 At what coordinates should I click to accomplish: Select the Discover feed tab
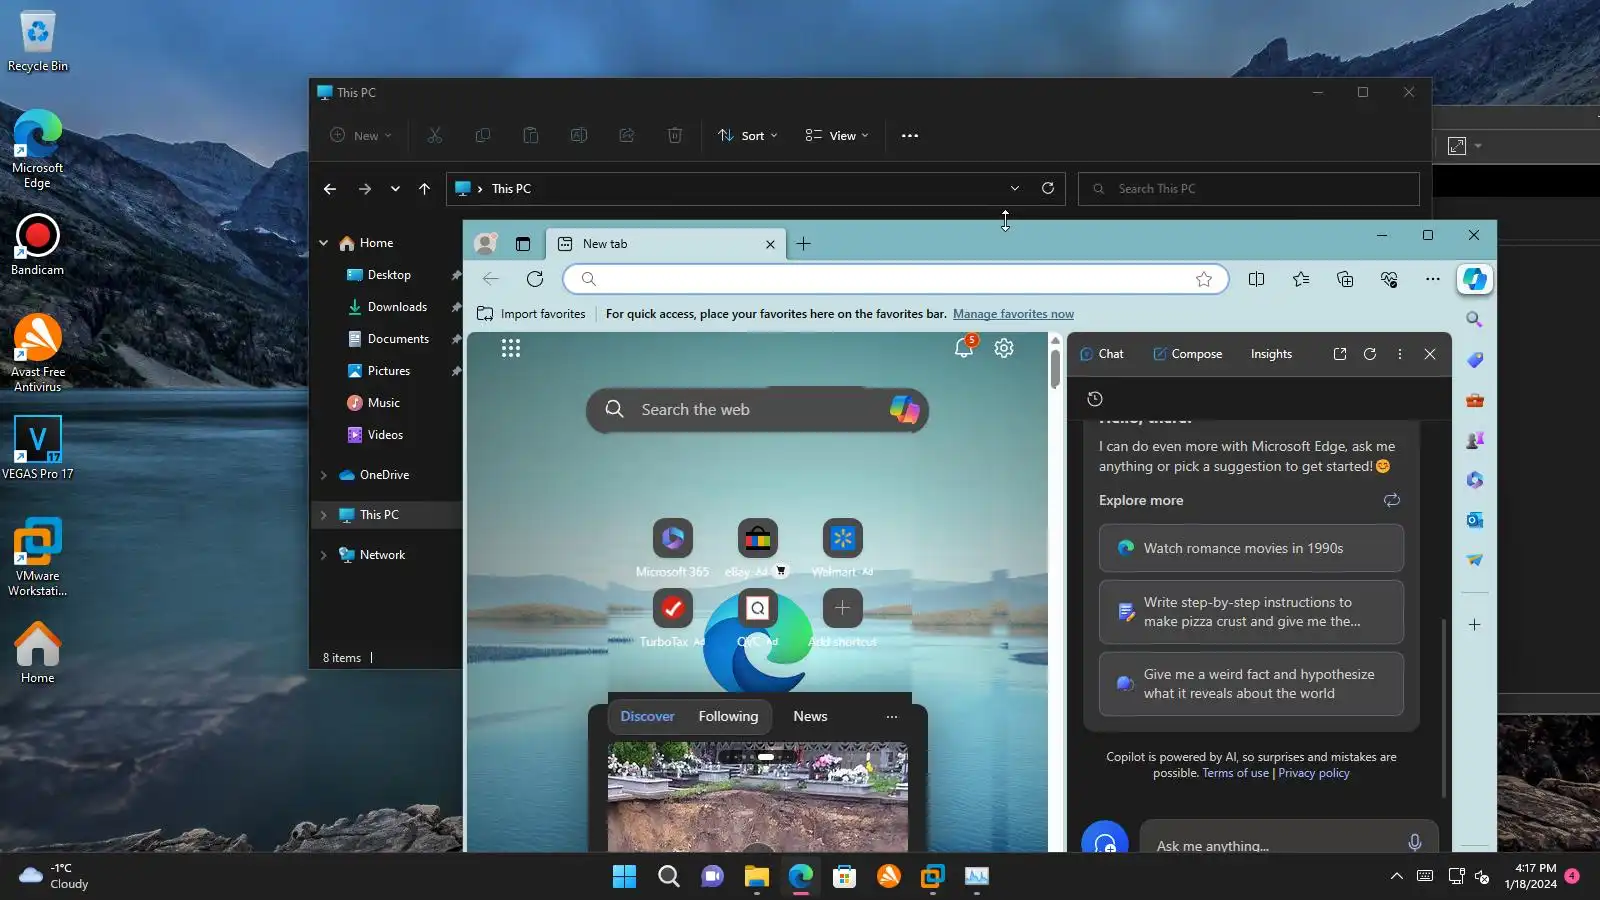pyautogui.click(x=647, y=716)
